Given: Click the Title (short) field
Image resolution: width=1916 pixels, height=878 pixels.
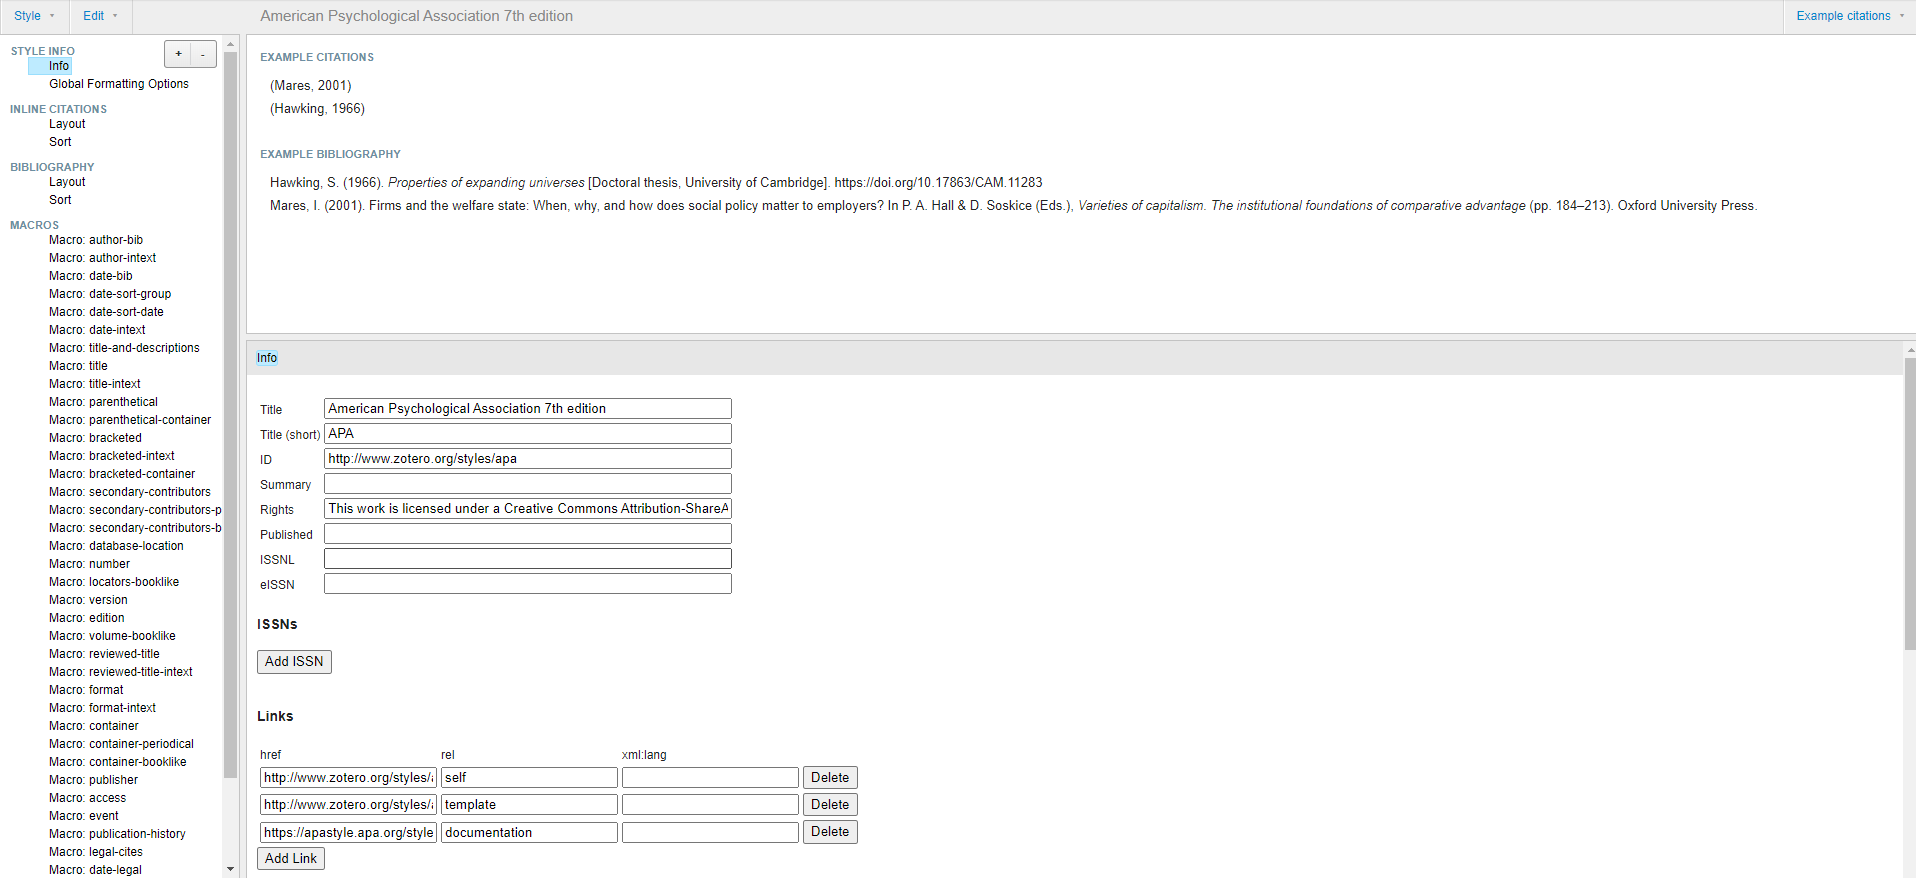Looking at the screenshot, I should click(528, 434).
